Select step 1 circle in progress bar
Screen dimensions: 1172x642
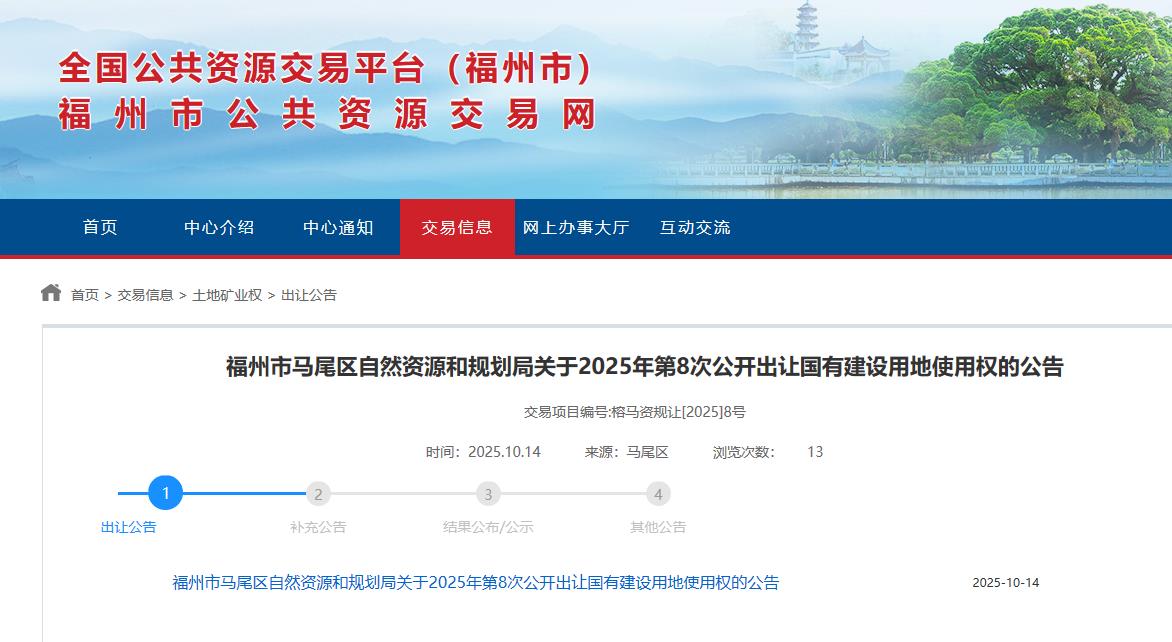tap(166, 493)
